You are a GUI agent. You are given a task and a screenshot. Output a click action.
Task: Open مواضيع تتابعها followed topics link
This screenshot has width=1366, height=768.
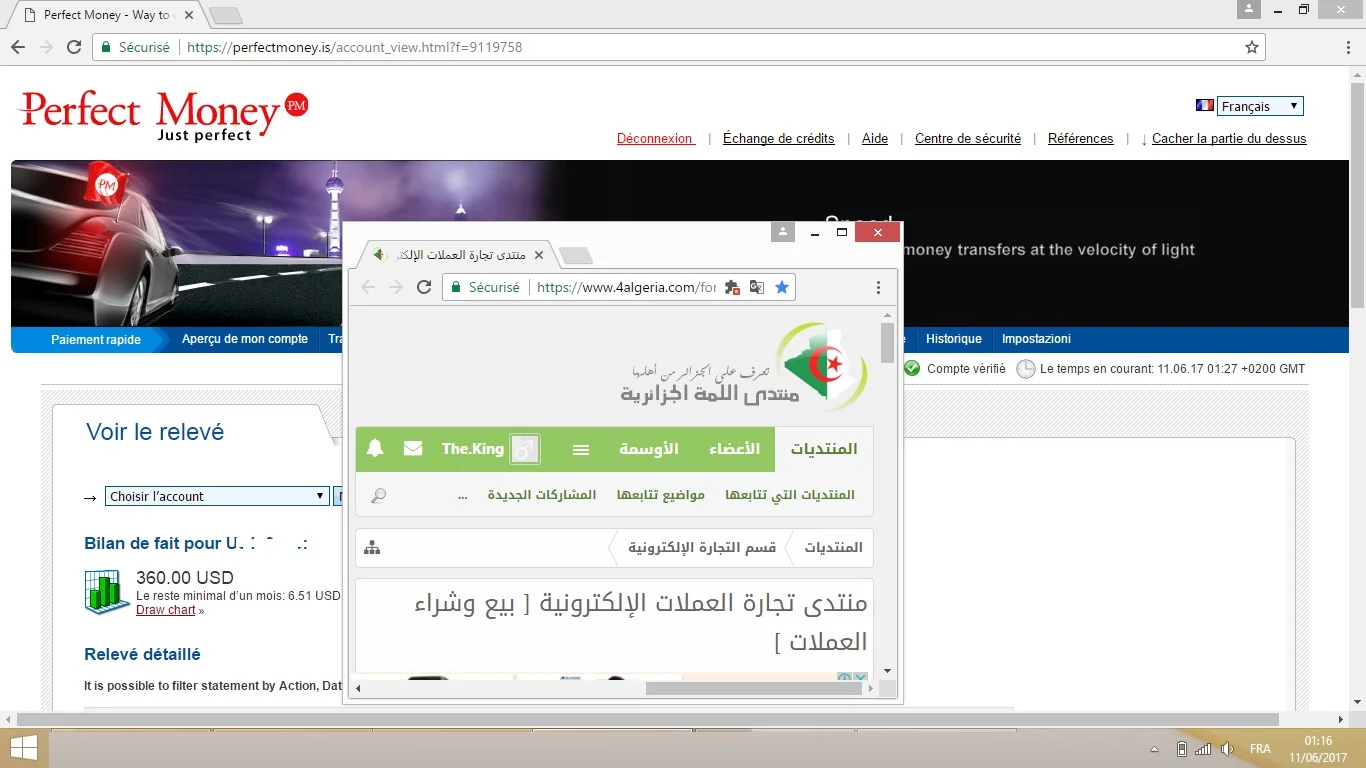[661, 495]
